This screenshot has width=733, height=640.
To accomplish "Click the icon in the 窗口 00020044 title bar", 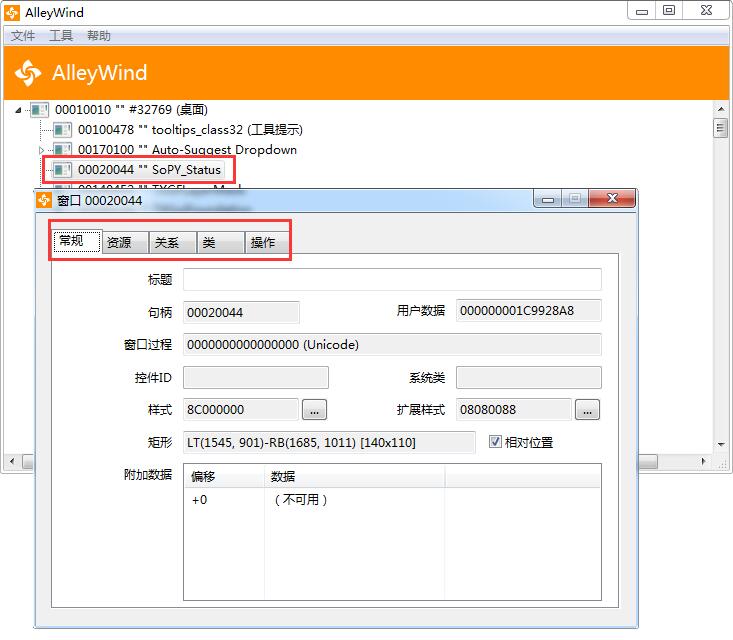I will 45,200.
